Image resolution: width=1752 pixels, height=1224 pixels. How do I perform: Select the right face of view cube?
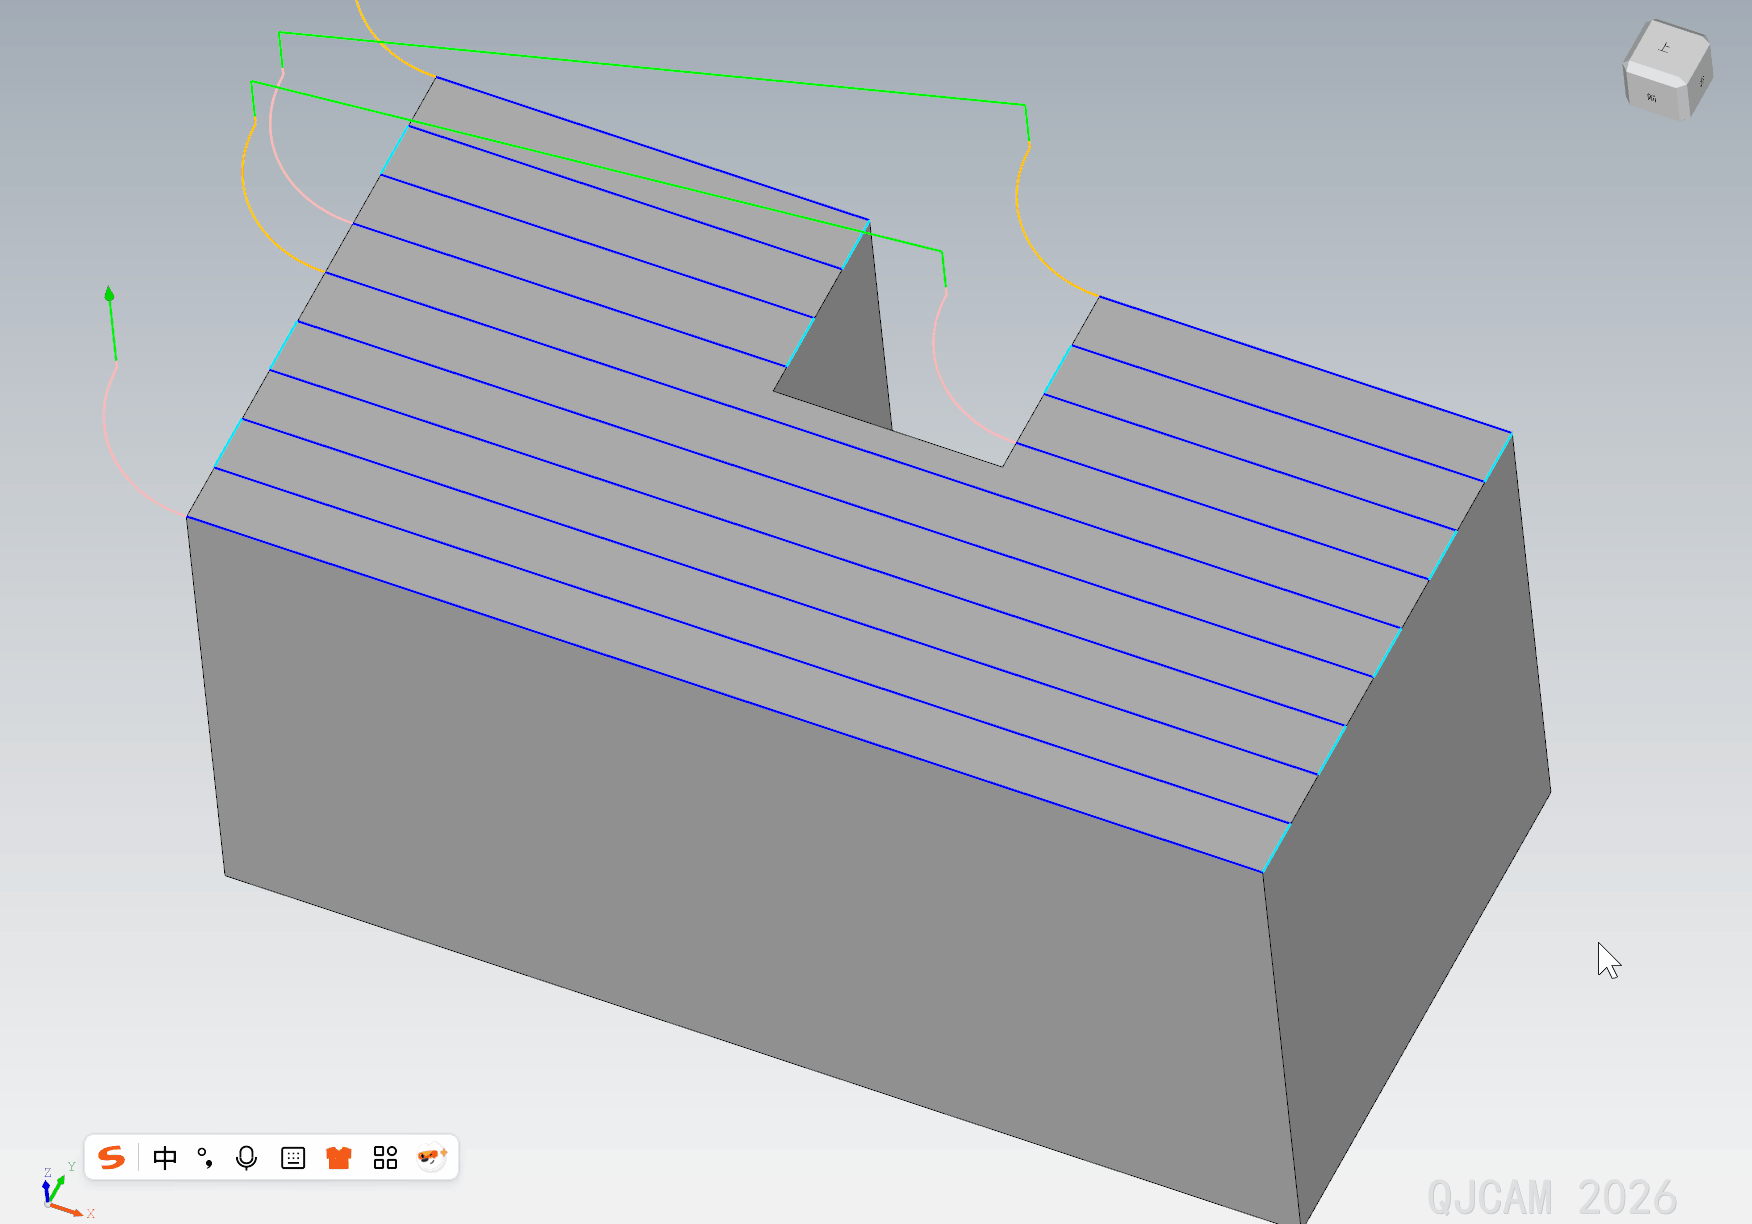point(1701,84)
